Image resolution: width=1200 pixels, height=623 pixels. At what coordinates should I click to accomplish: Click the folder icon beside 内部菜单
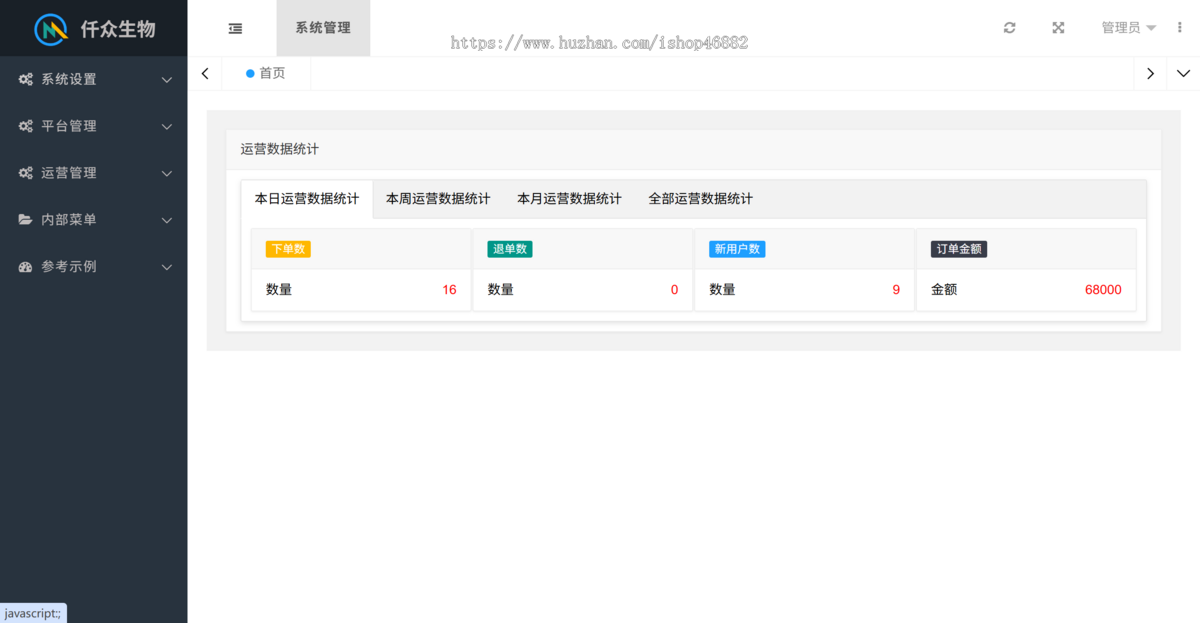point(26,219)
